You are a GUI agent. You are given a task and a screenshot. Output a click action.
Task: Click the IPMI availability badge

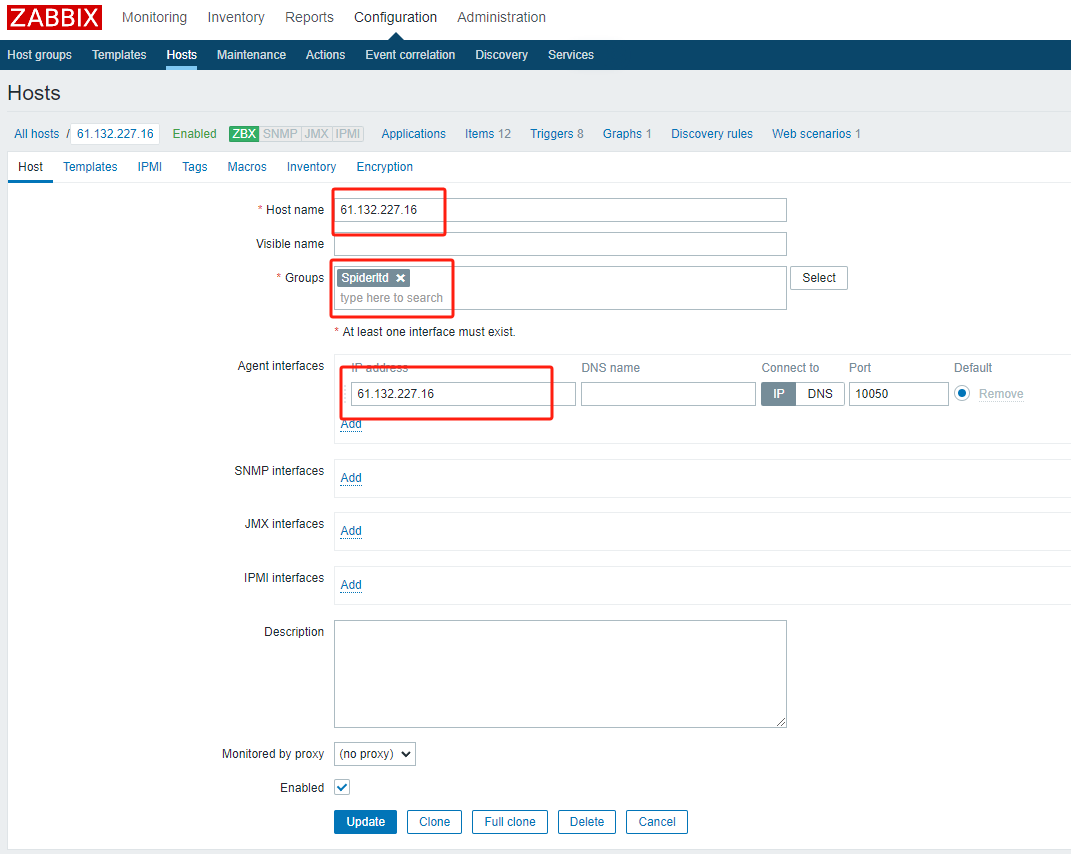(348, 134)
